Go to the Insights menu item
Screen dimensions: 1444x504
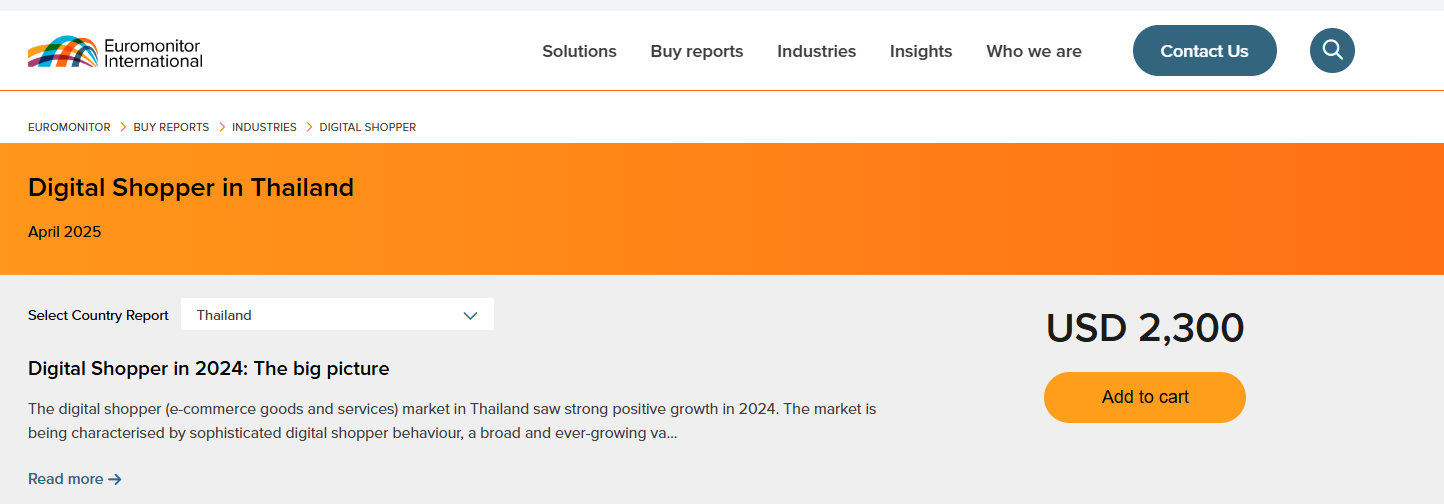pos(921,51)
